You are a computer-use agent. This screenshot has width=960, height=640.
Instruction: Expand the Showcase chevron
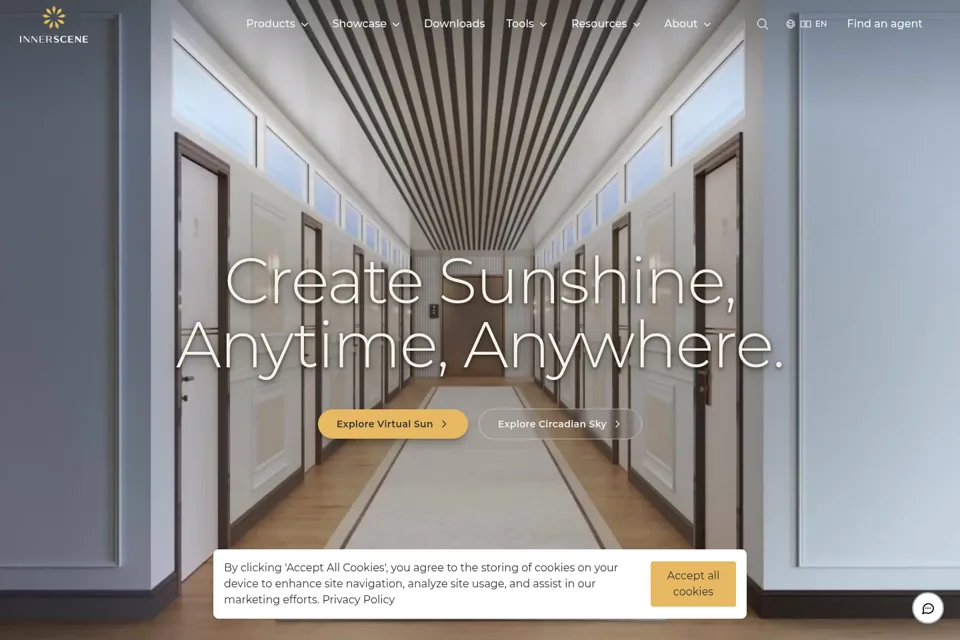click(396, 24)
